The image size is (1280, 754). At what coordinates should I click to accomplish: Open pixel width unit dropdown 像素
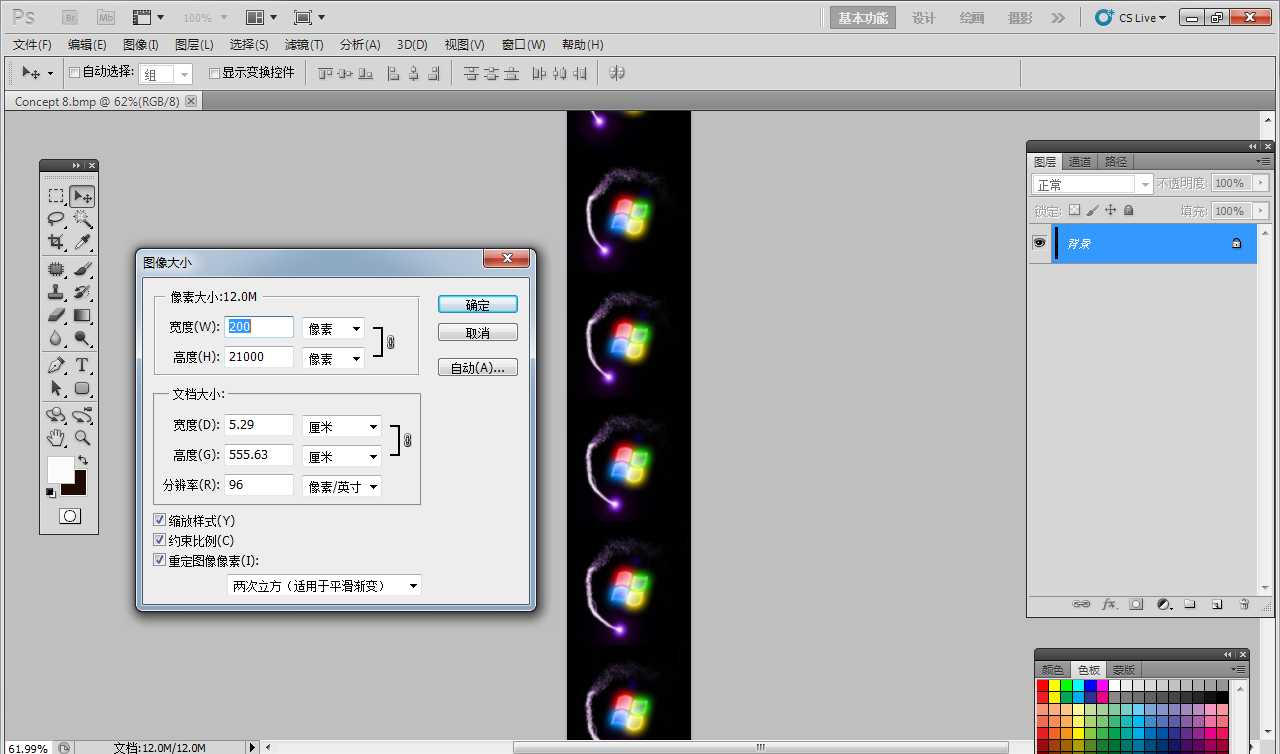334,328
